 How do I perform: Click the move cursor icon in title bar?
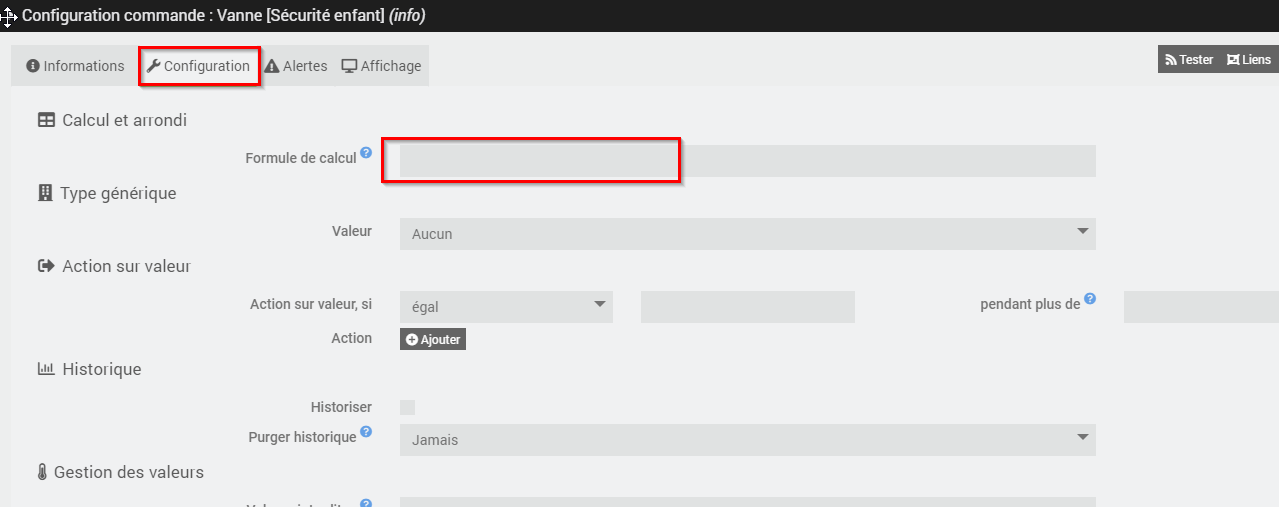(9, 17)
